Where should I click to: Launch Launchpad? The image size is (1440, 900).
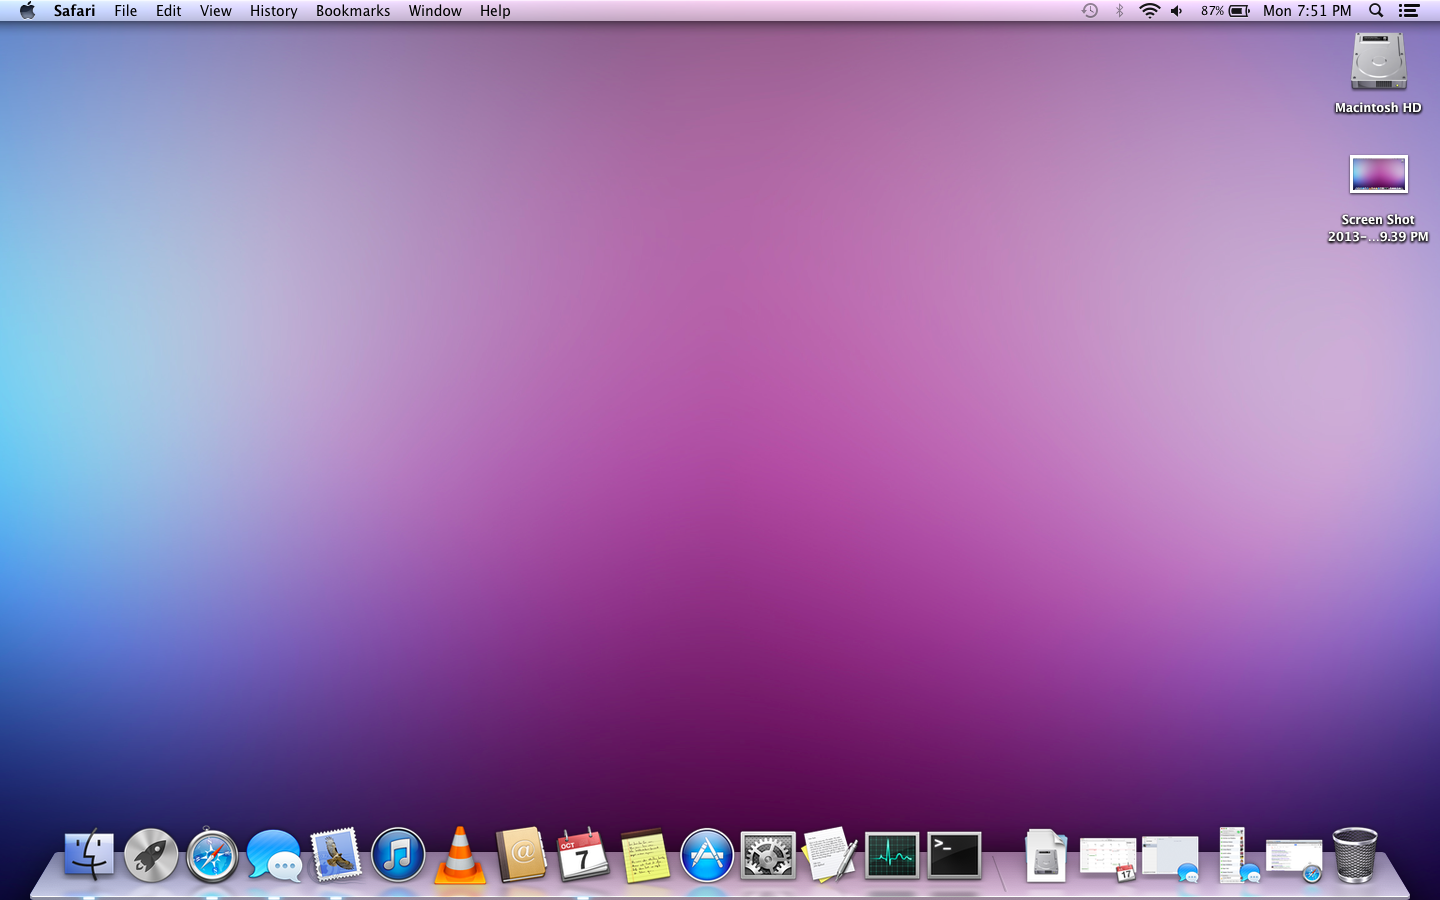coord(150,856)
